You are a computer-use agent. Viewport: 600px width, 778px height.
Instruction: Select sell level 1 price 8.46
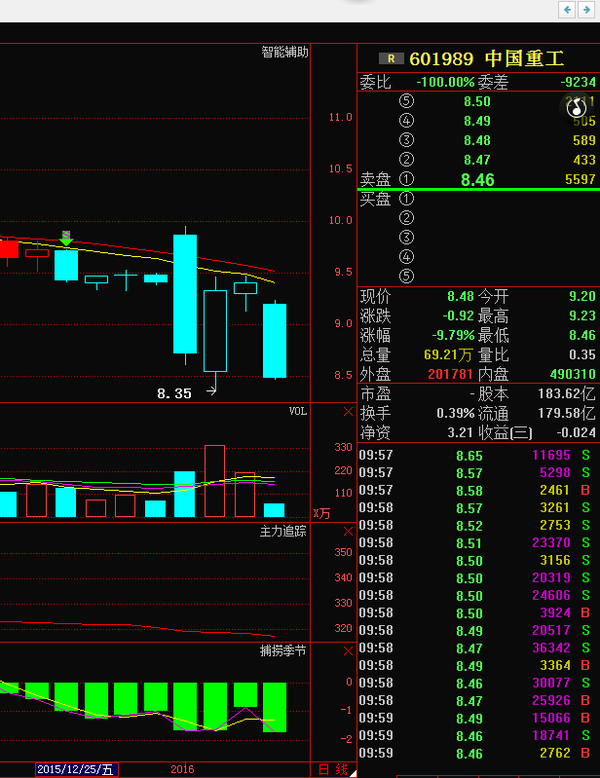477,180
